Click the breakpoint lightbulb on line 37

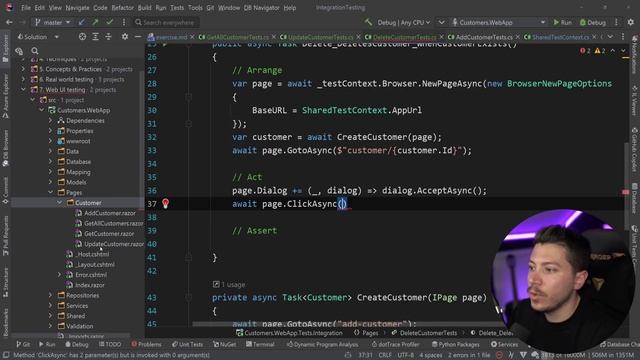[165, 204]
